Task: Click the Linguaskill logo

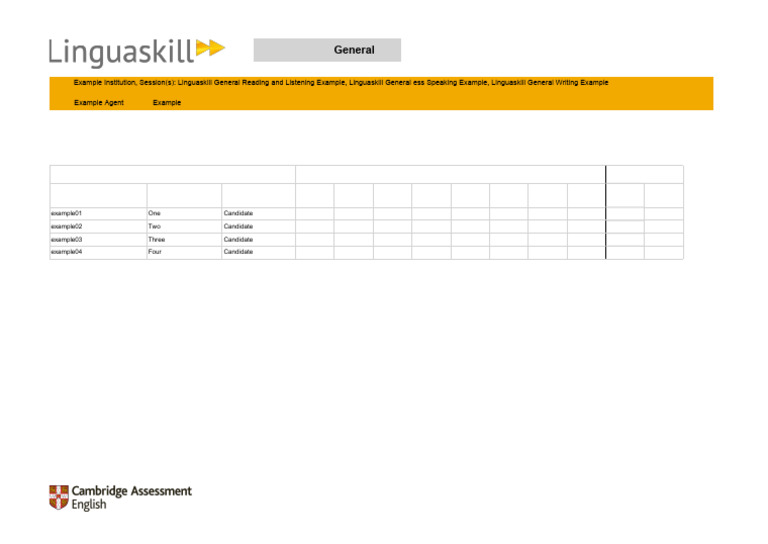Action: click(x=137, y=52)
